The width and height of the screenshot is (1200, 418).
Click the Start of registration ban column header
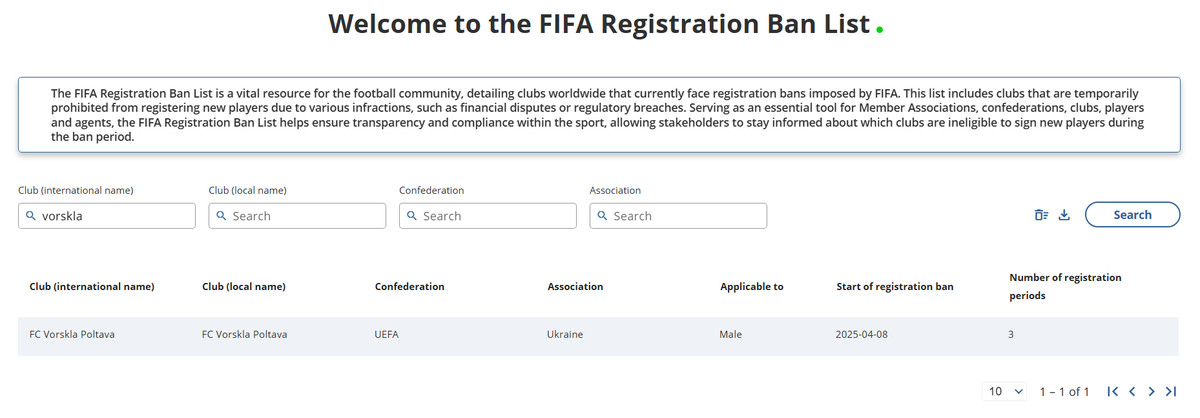895,287
